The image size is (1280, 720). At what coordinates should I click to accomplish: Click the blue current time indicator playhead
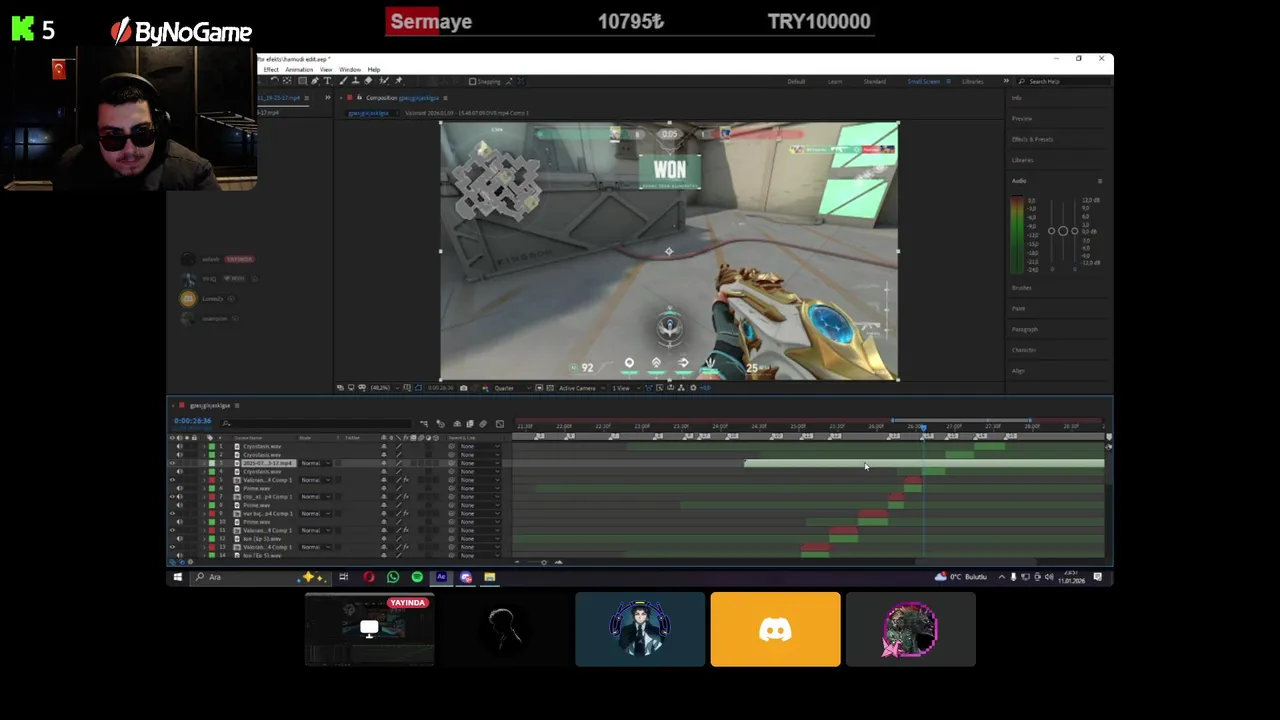click(x=923, y=427)
